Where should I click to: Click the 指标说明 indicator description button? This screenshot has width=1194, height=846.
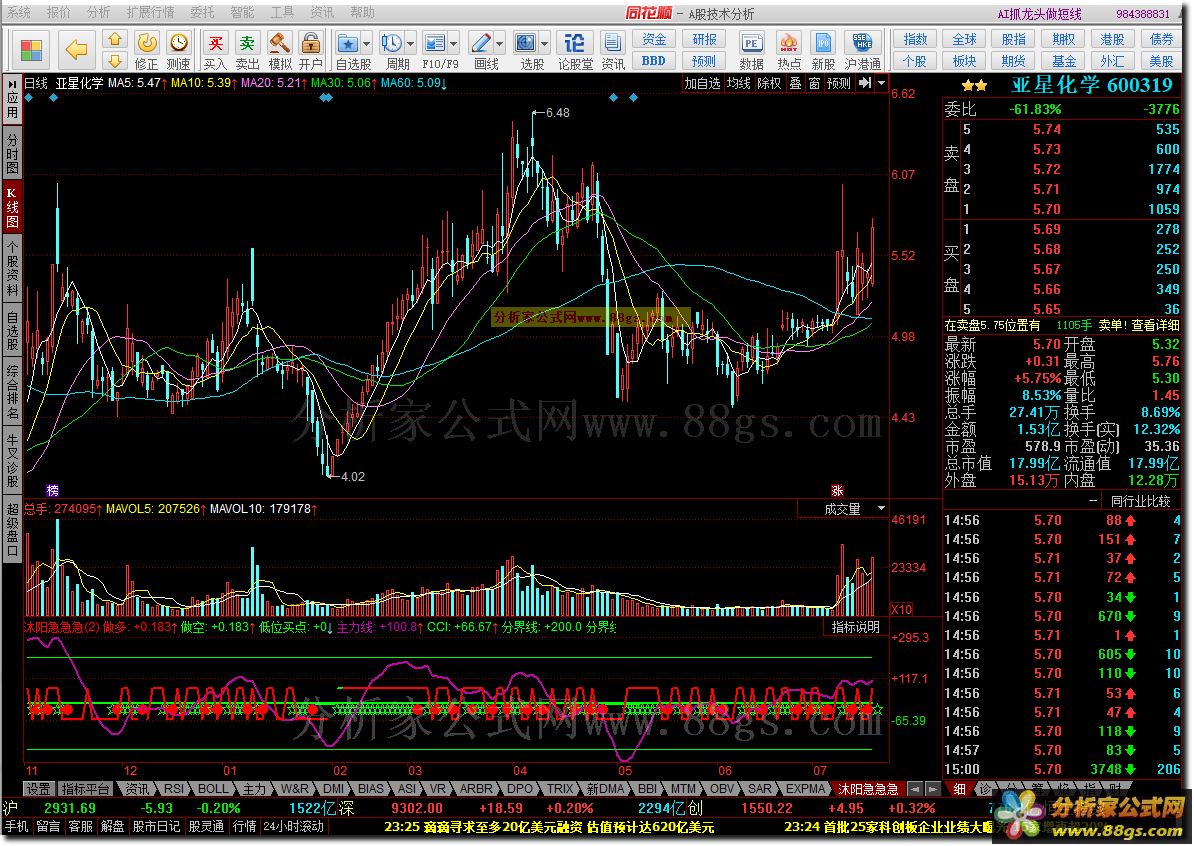tap(855, 627)
